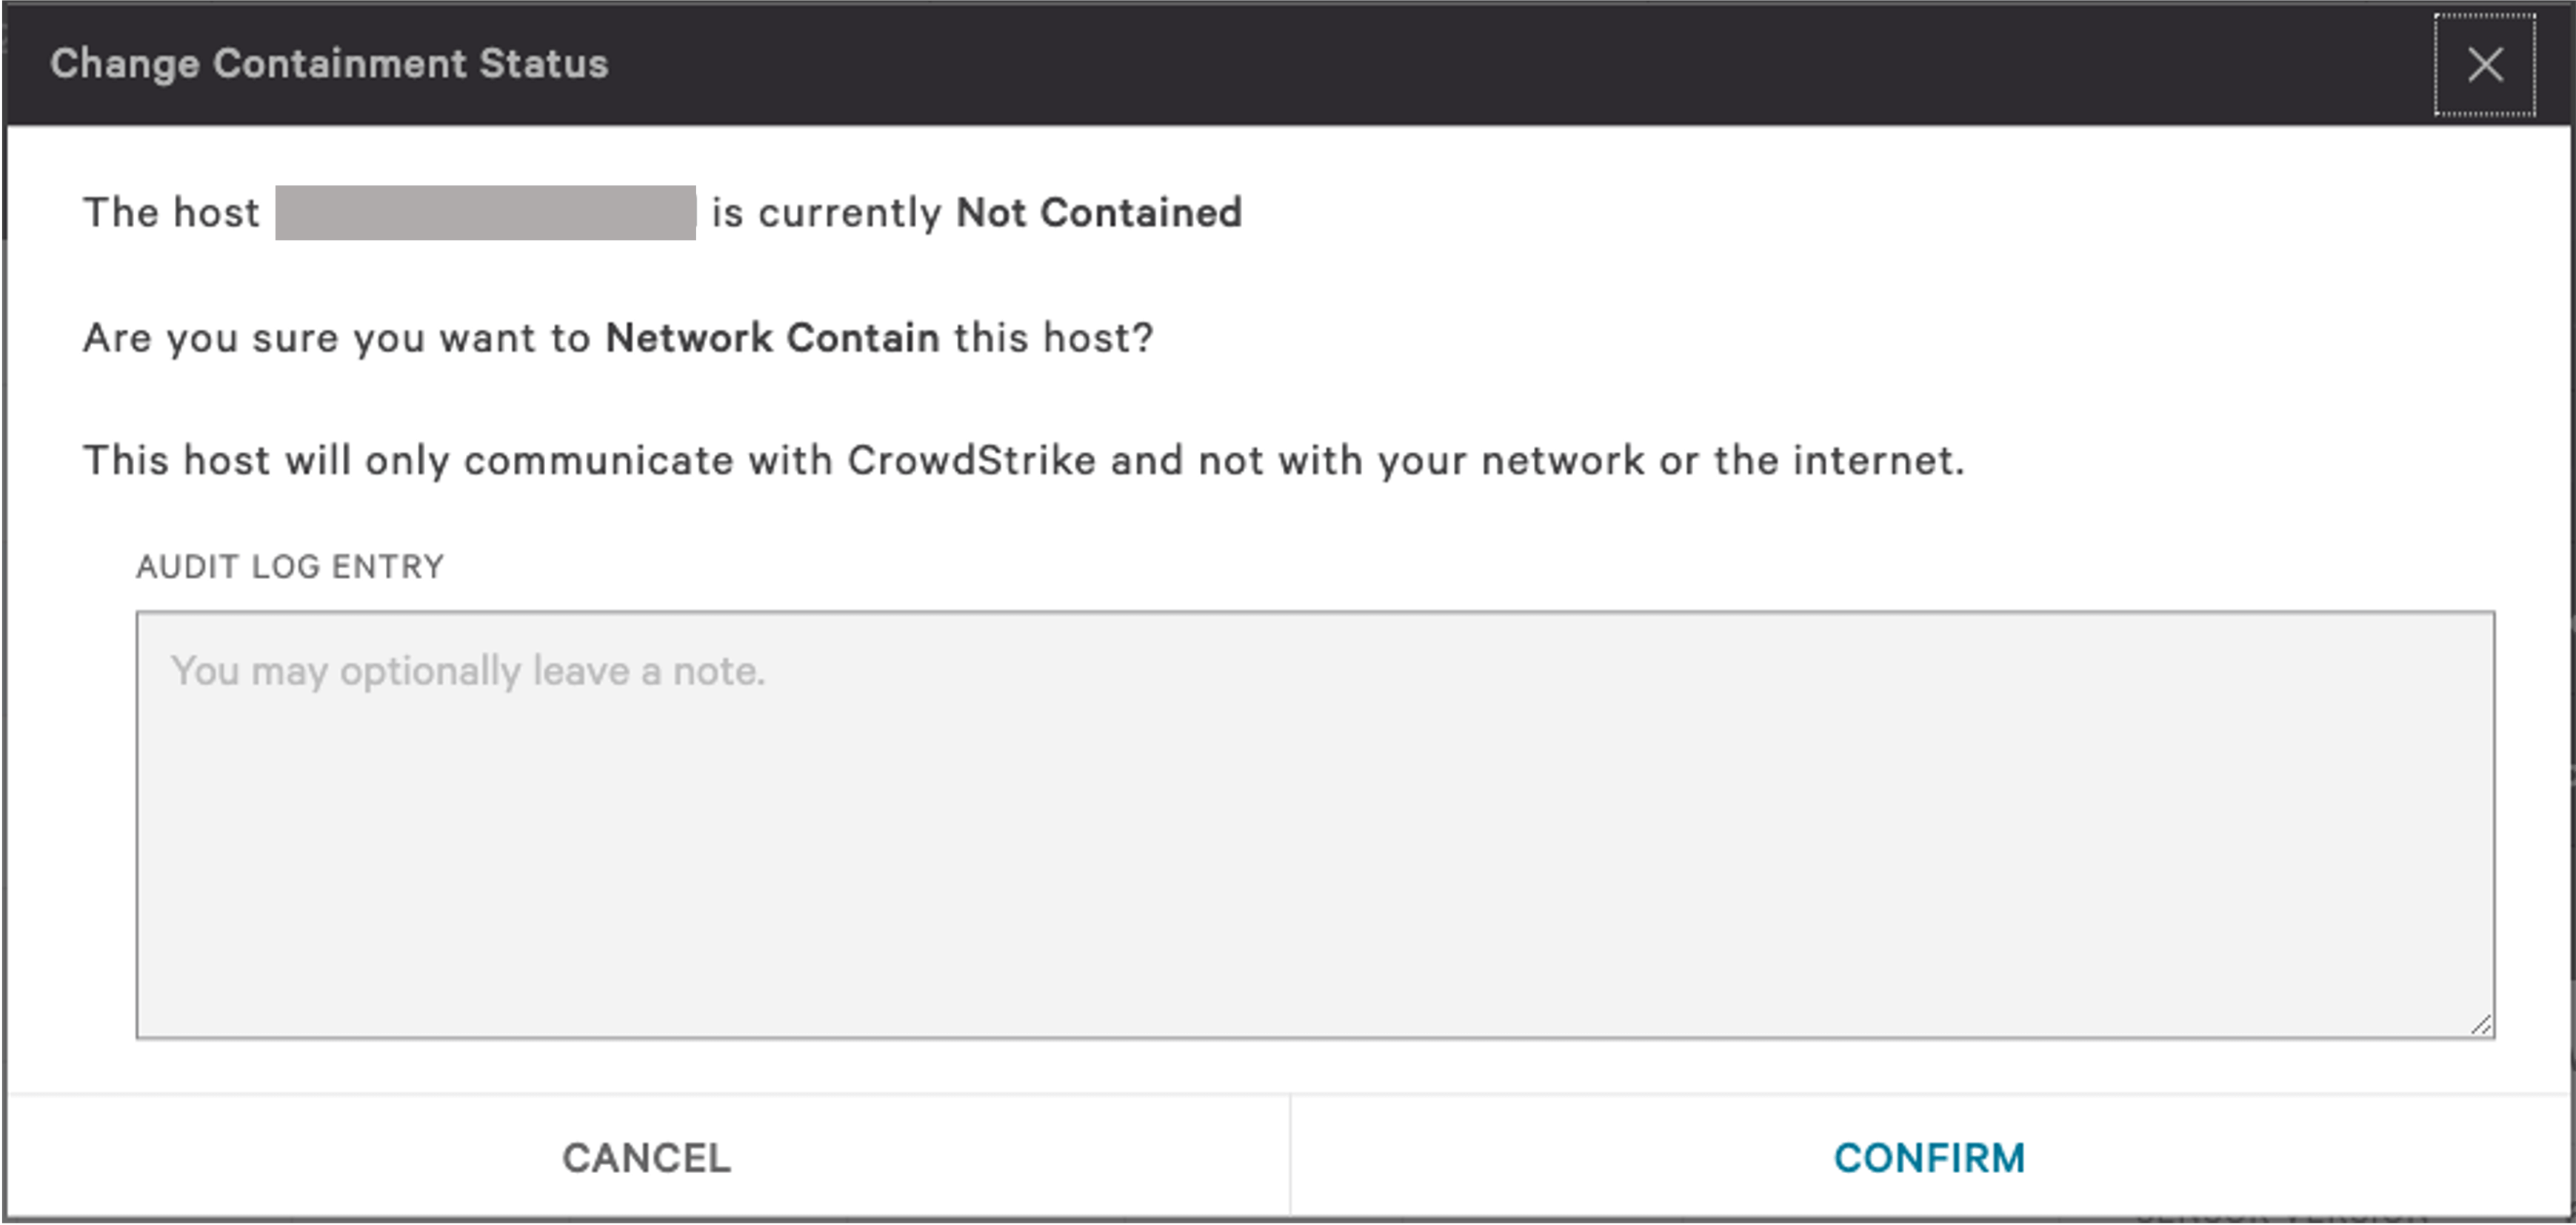The height and width of the screenshot is (1225, 2576).
Task: Close the Change Containment Status dialog
Action: pyautogui.click(x=2487, y=65)
